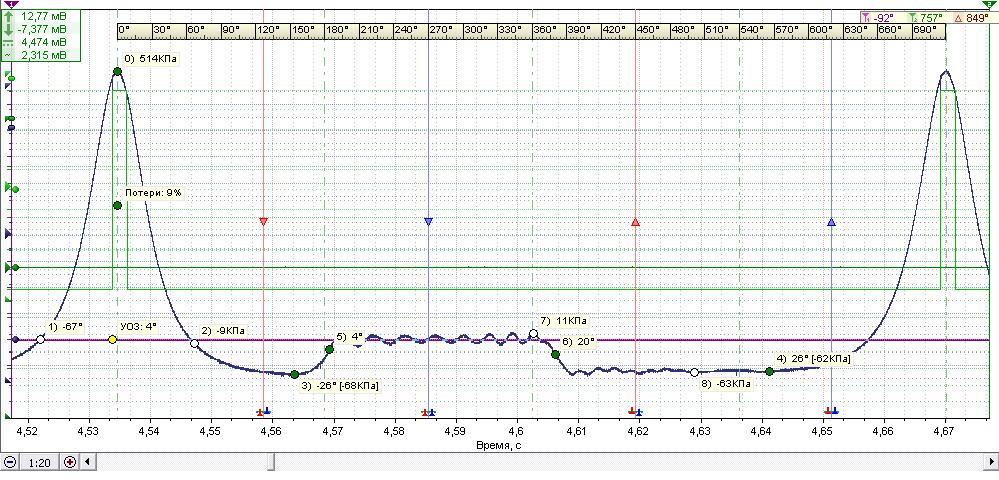The width and height of the screenshot is (999, 480).
Task: Click the 757° cursor 2 readout
Action: click(924, 18)
